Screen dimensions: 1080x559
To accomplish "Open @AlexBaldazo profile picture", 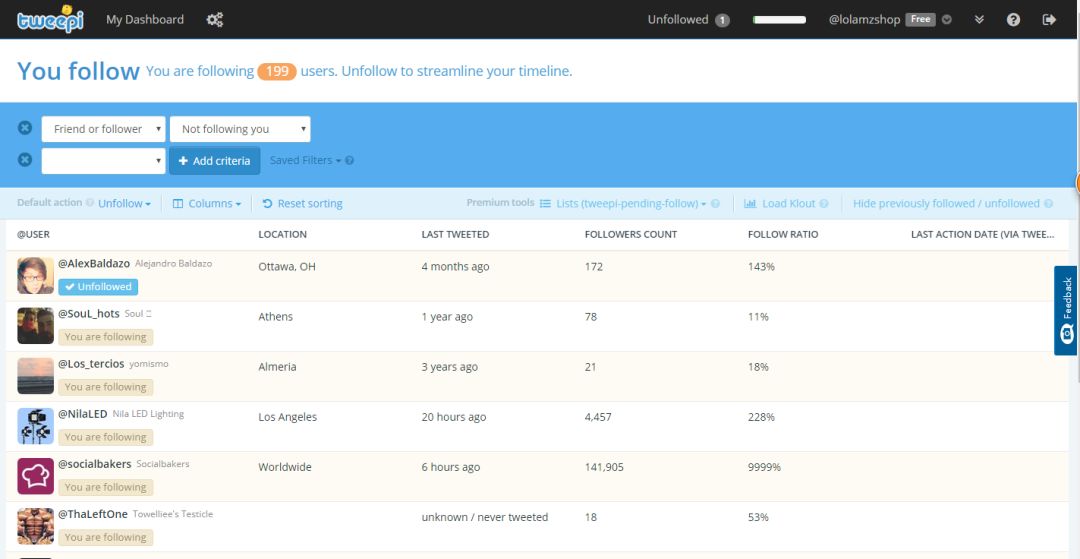I will coord(35,275).
